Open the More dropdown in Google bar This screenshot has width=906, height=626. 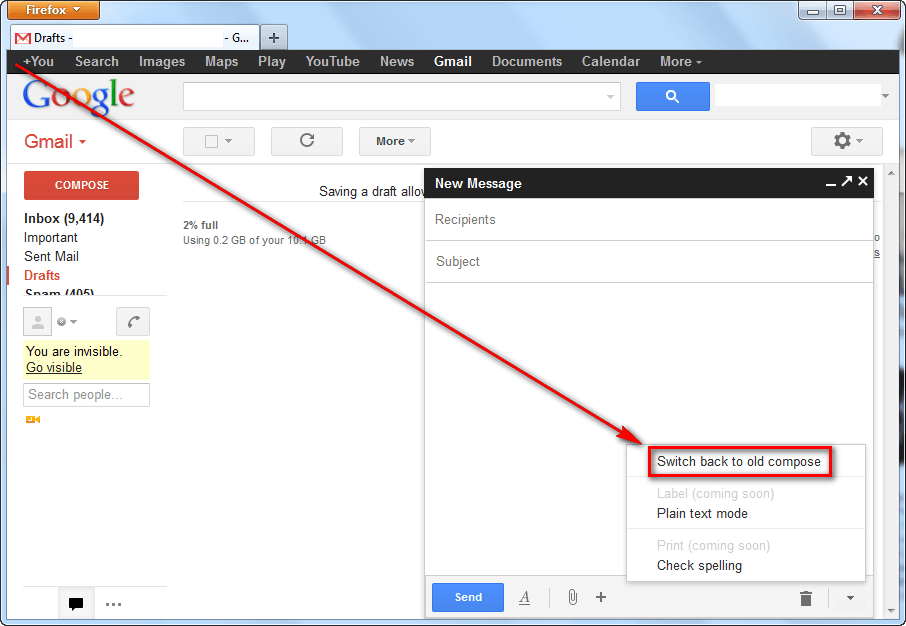tap(681, 61)
